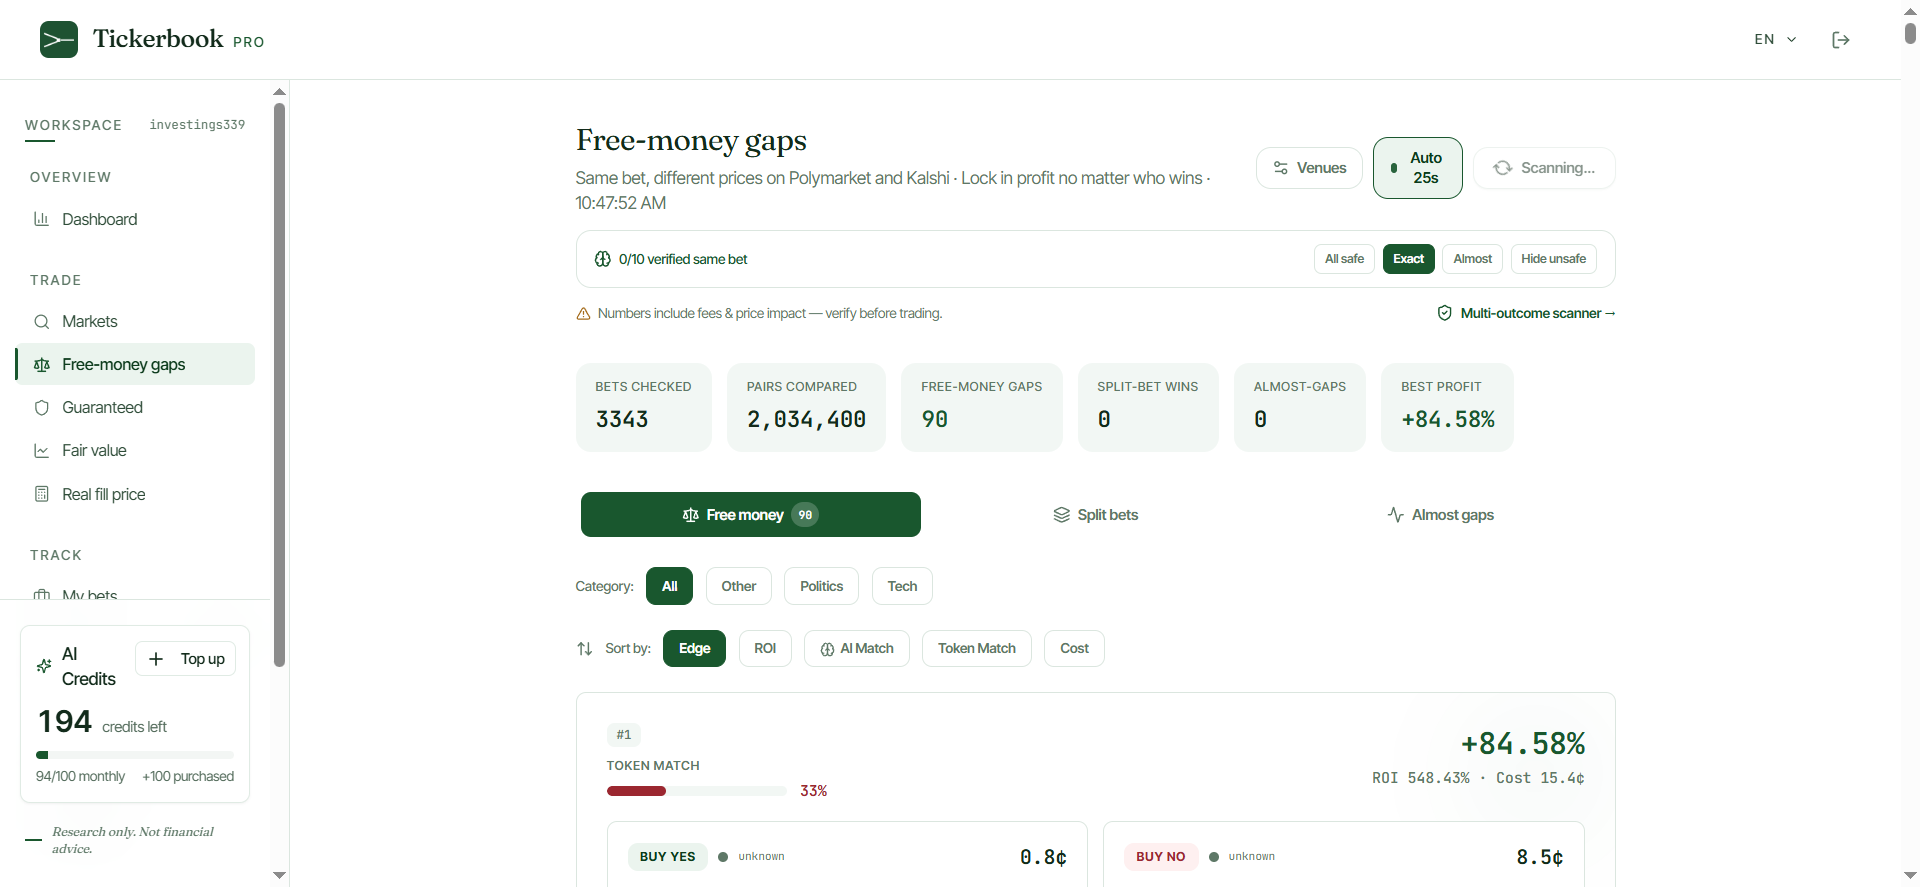This screenshot has width=1920, height=887.
Task: Click the warning triangle icon near fees note
Action: coord(584,314)
